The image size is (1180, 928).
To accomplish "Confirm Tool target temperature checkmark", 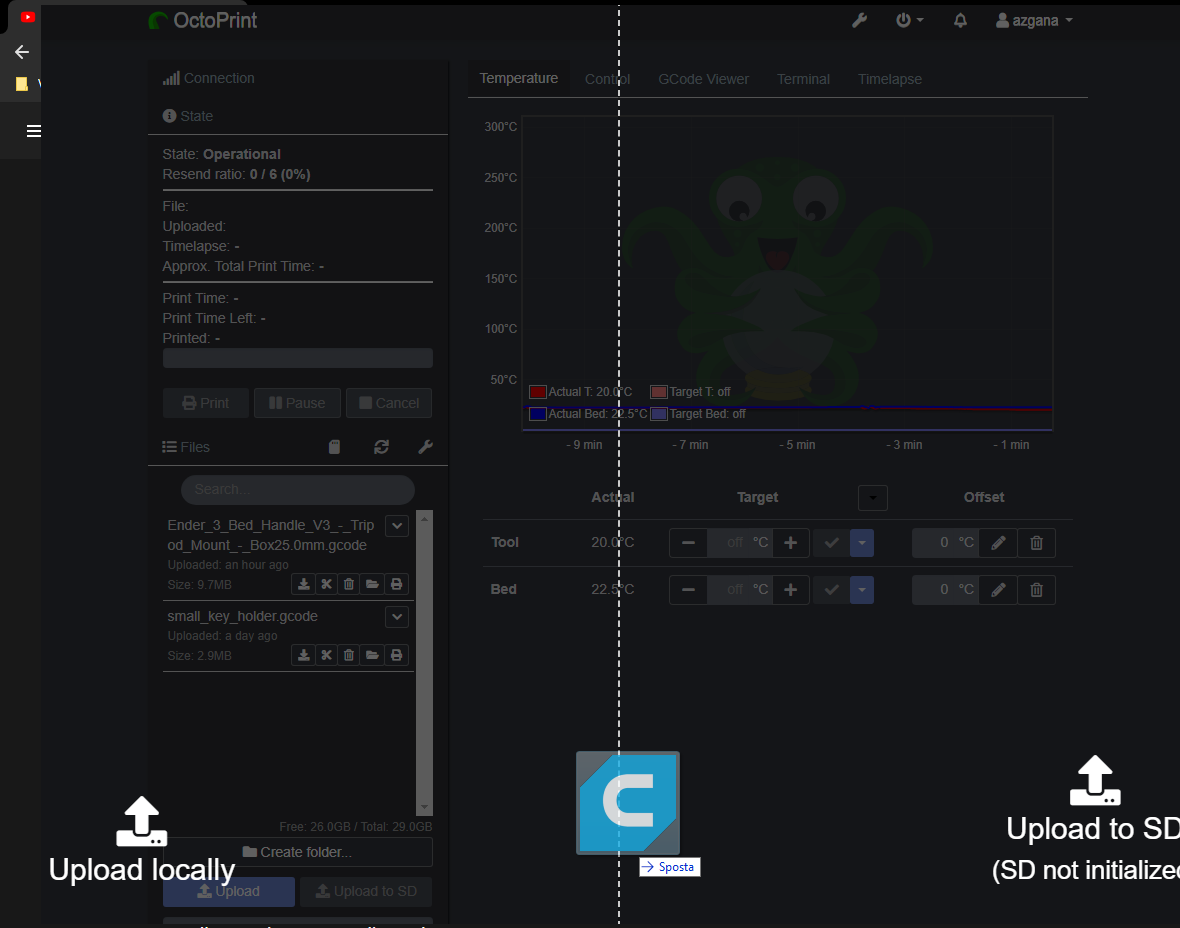I will (x=832, y=543).
